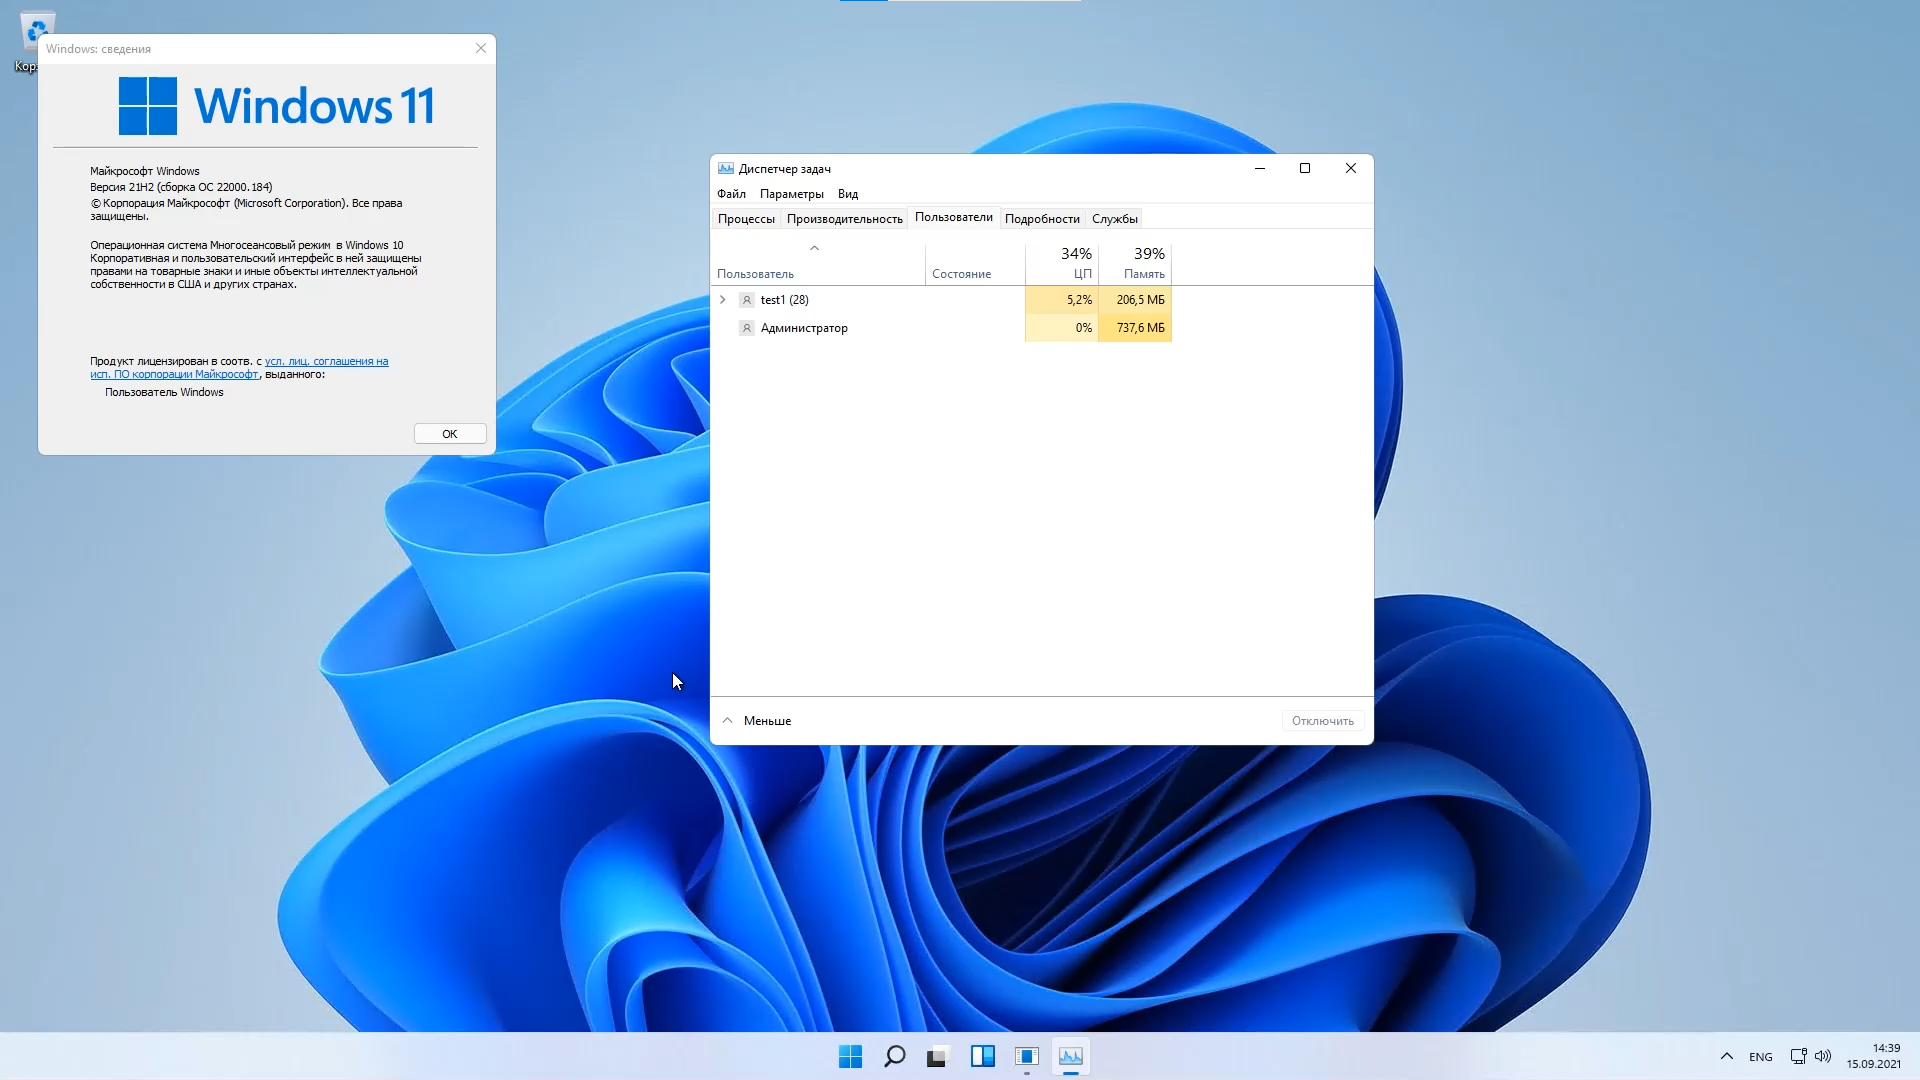Open Widgets panel taskbar icon
This screenshot has width=1920, height=1080.
(x=982, y=1056)
